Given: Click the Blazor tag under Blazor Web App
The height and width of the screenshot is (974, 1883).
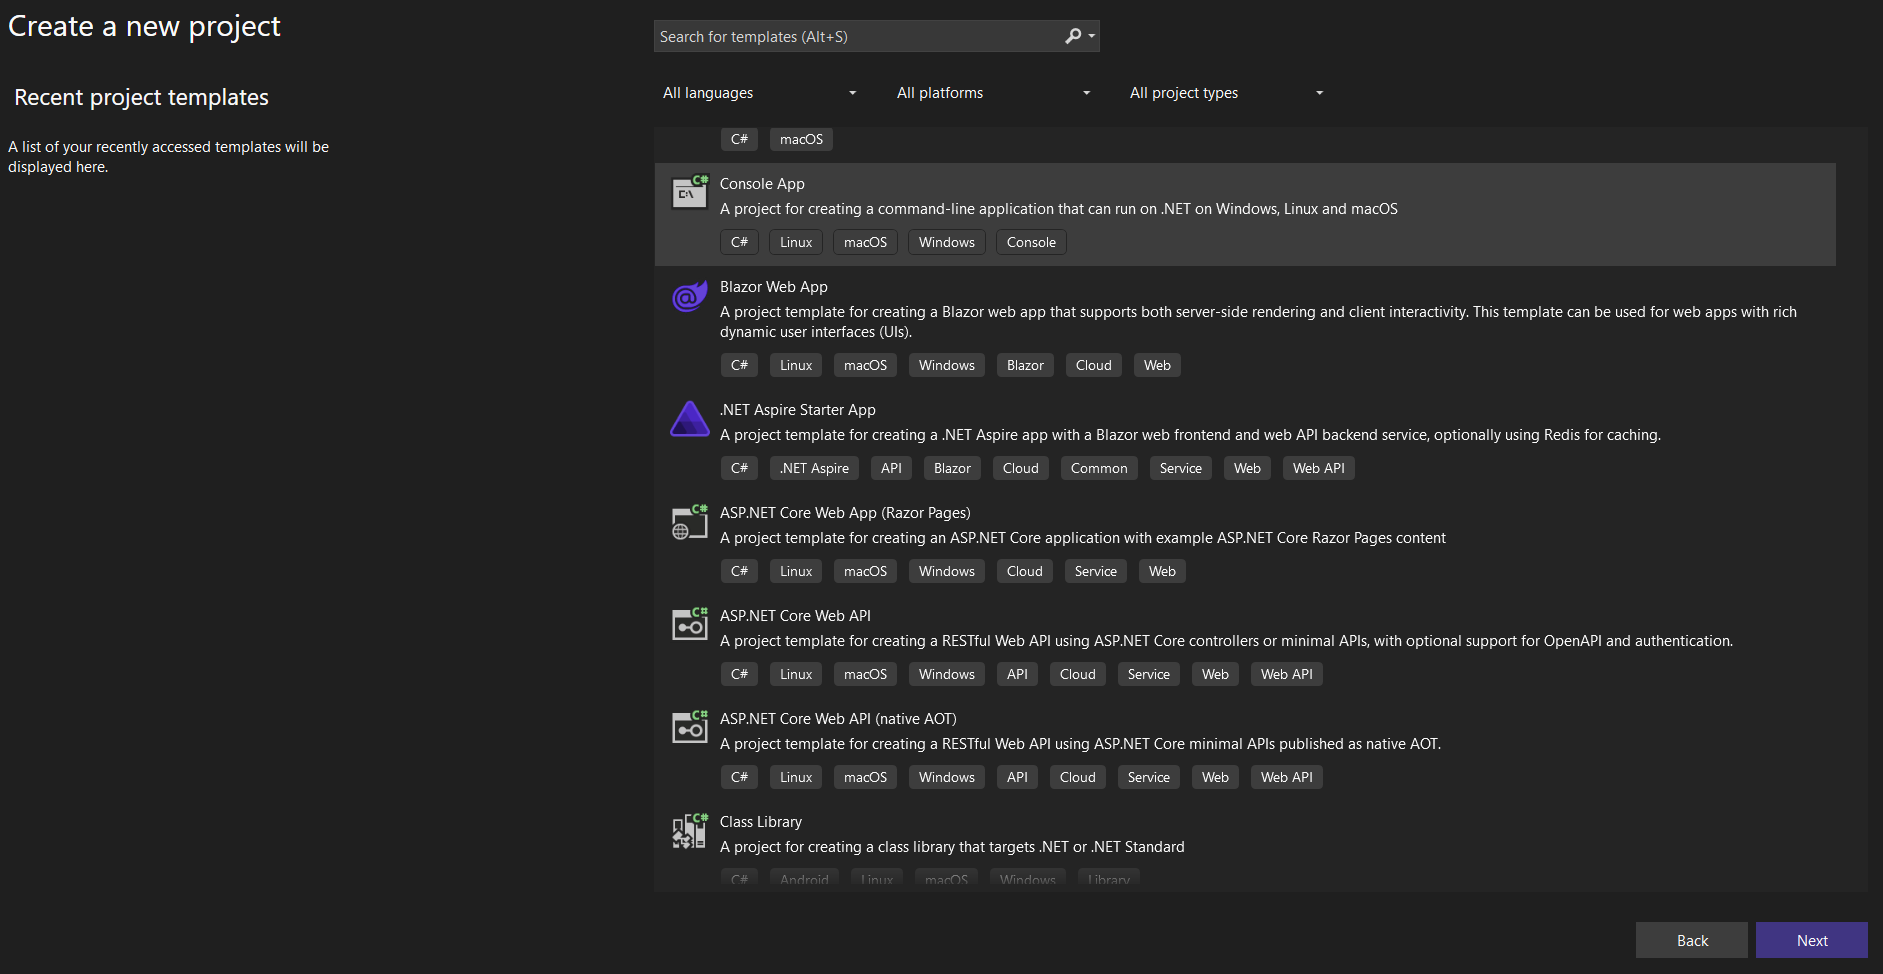Looking at the screenshot, I should click(x=1025, y=365).
